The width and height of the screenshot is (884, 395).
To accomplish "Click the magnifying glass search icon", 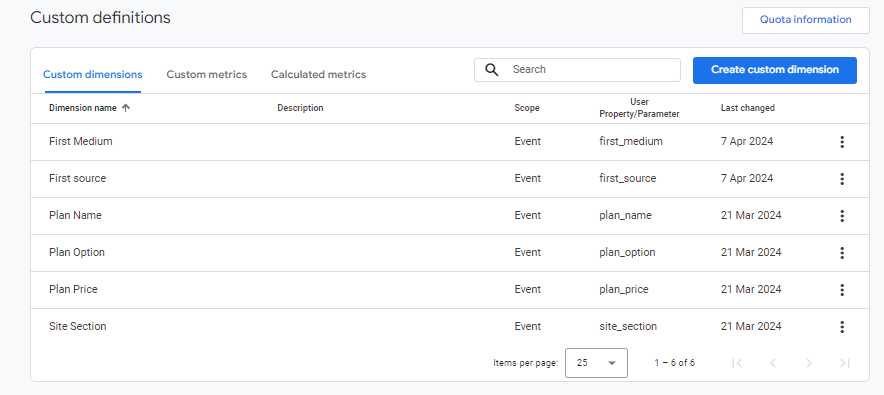I will tap(492, 70).
